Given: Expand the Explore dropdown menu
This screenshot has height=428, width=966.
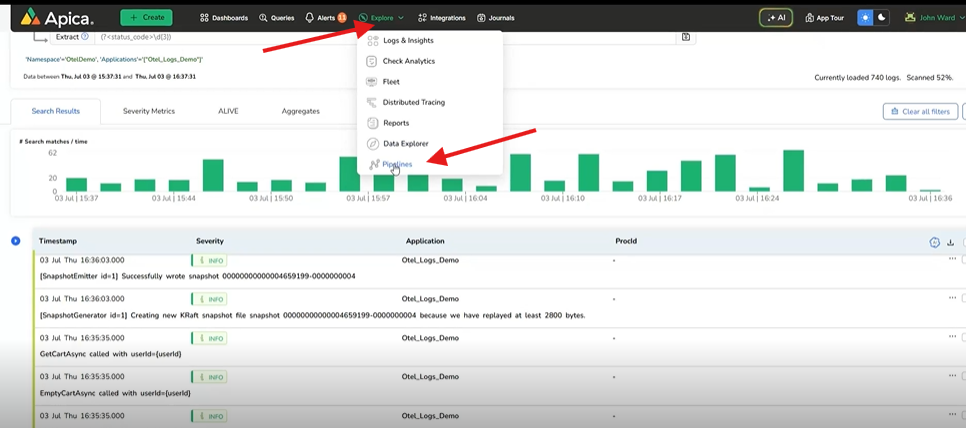Looking at the screenshot, I should (382, 18).
